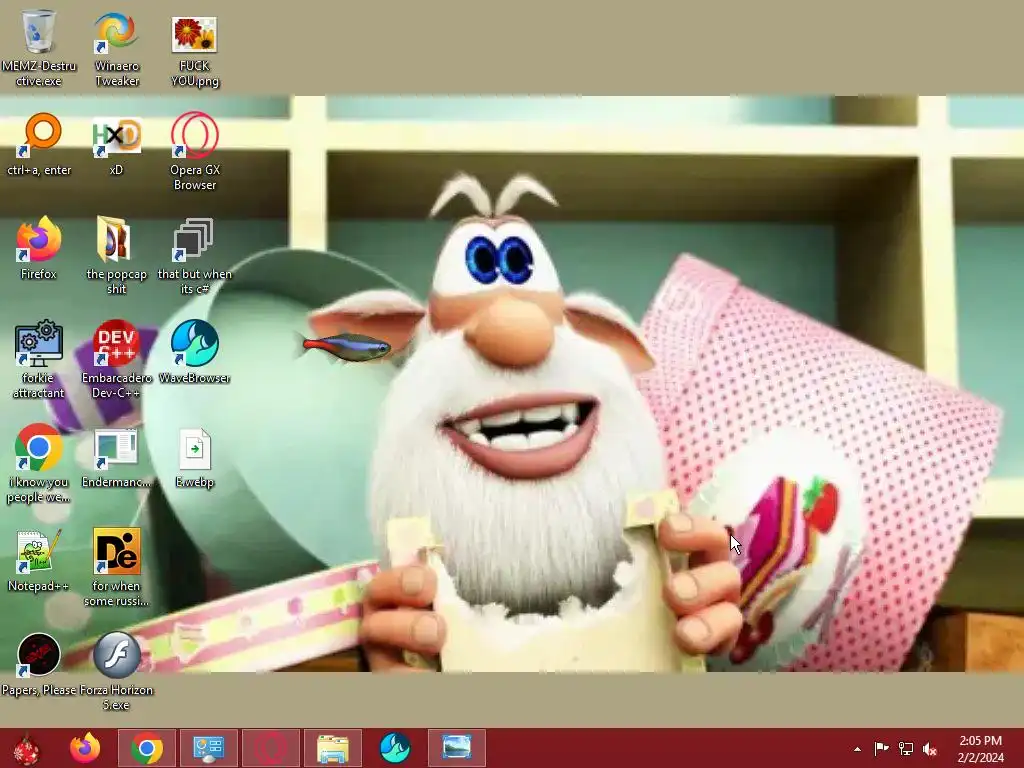The image size is (1024, 768).
Task: Switch to Chrome in the taskbar
Action: pos(147,748)
